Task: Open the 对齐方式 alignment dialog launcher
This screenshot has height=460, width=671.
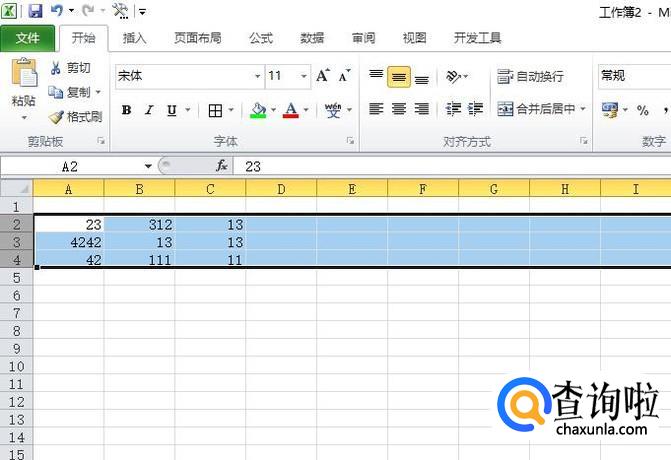Action: pyautogui.click(x=584, y=141)
